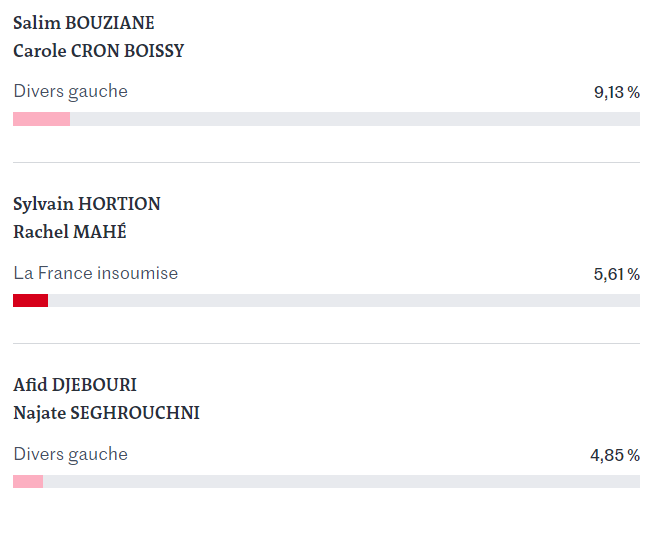This screenshot has height=547, width=672.
Task: Click Divers gauche label for Djebouri ticket
Action: pyautogui.click(x=71, y=455)
